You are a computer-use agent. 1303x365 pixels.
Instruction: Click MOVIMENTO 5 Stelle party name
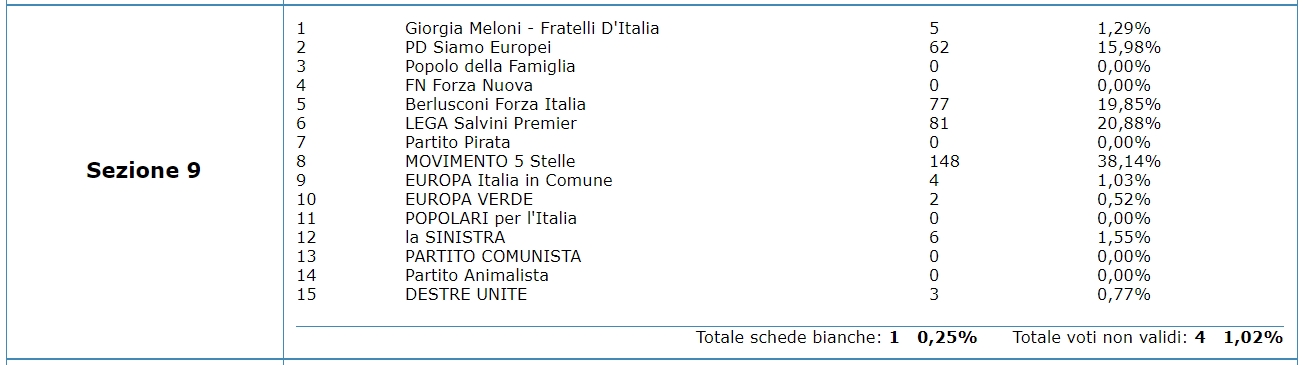490,161
